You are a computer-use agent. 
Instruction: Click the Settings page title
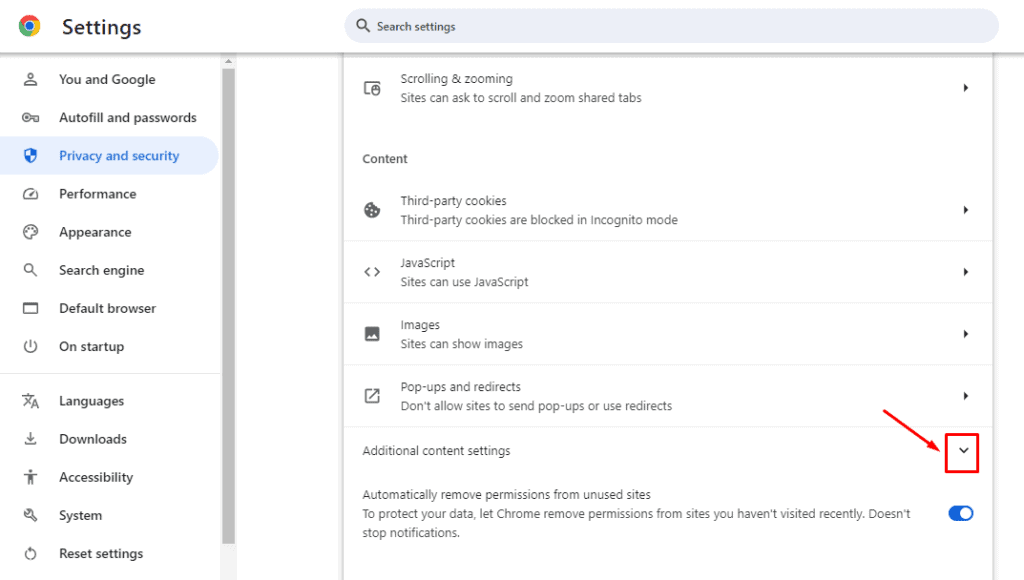[x=101, y=27]
